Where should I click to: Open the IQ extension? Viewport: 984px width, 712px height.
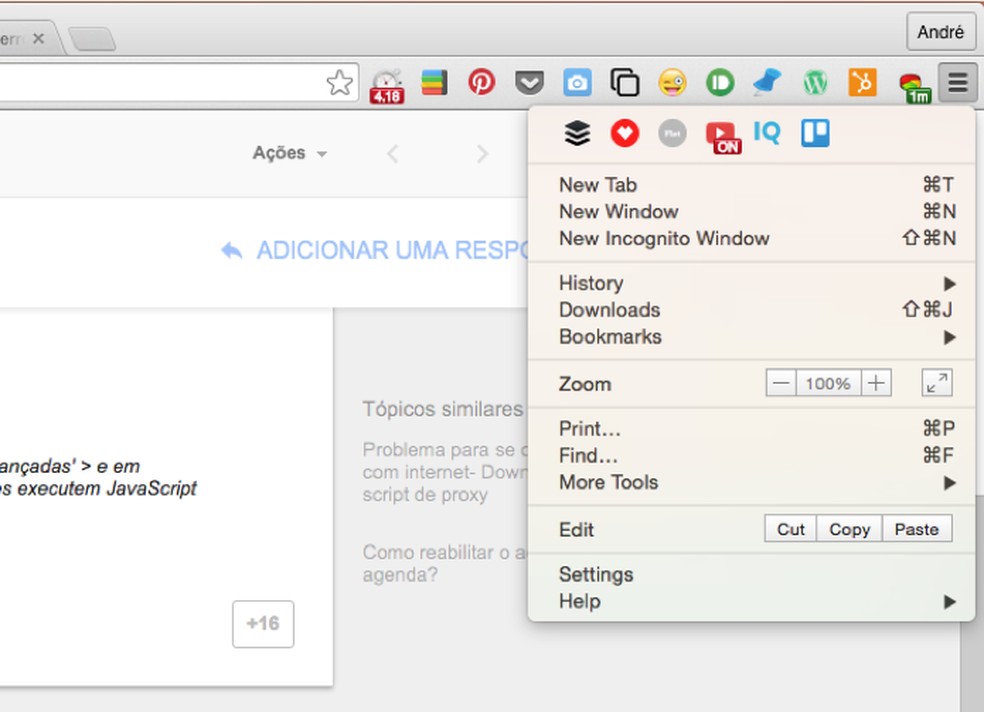click(x=767, y=132)
